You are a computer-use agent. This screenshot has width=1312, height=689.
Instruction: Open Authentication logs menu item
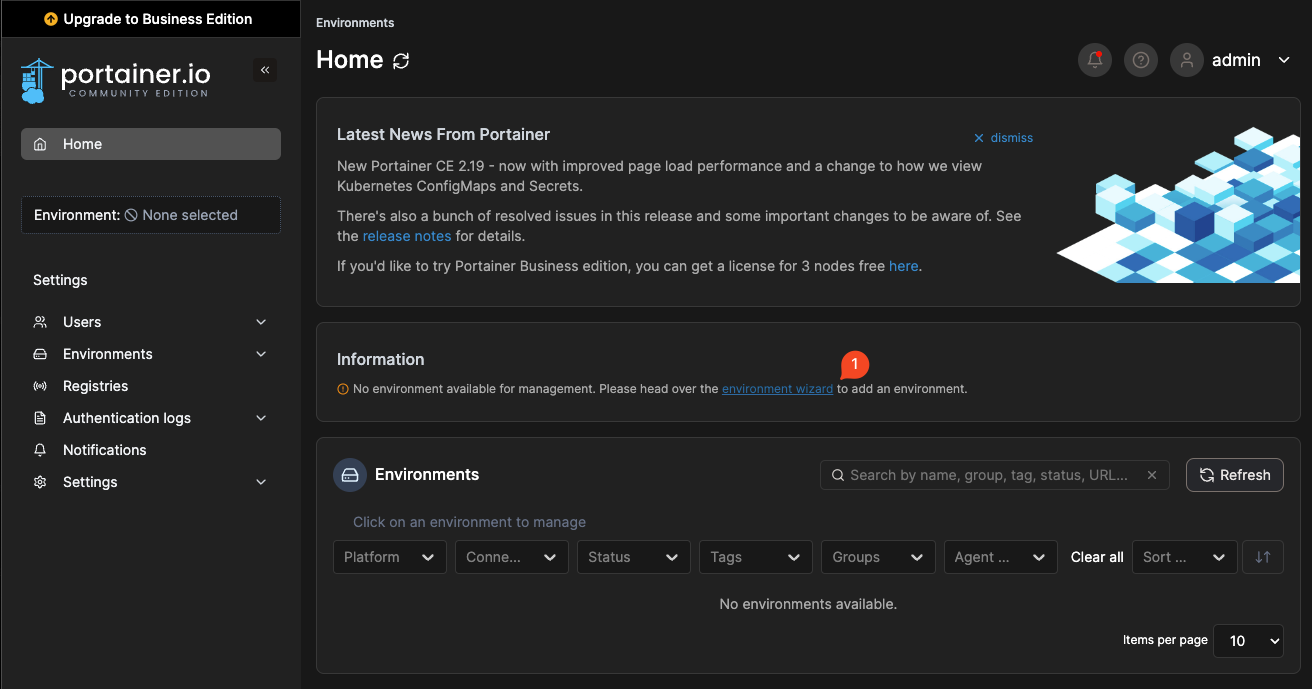point(151,418)
